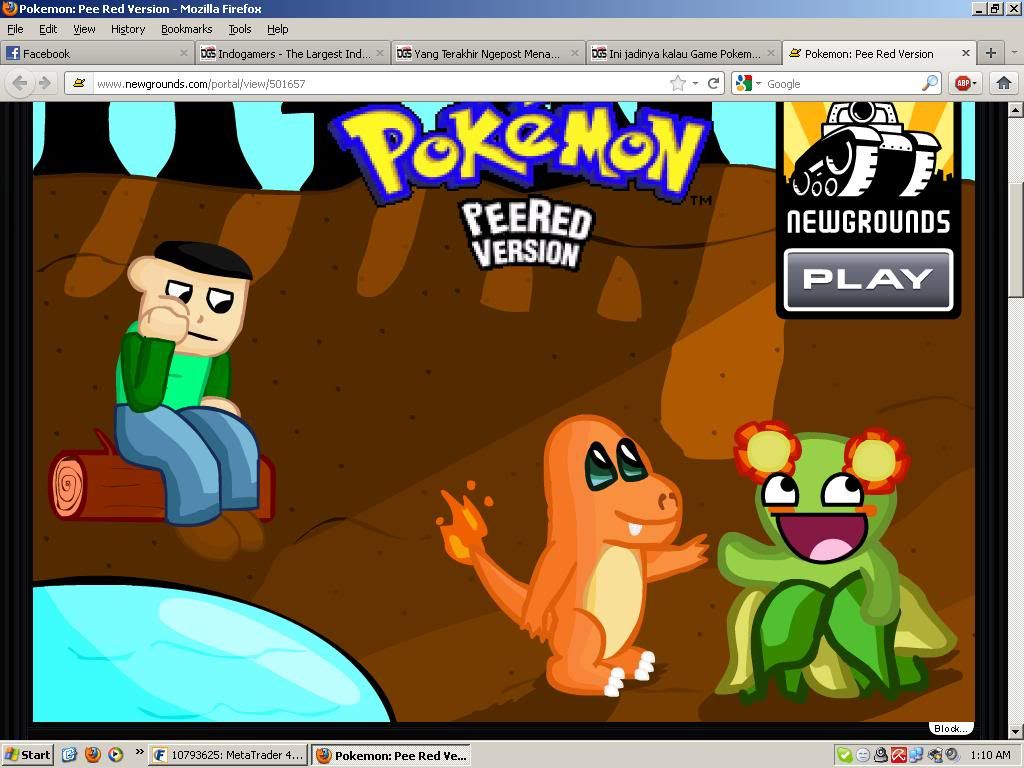Click the Forward navigation arrow
The image size is (1024, 768).
tap(44, 84)
